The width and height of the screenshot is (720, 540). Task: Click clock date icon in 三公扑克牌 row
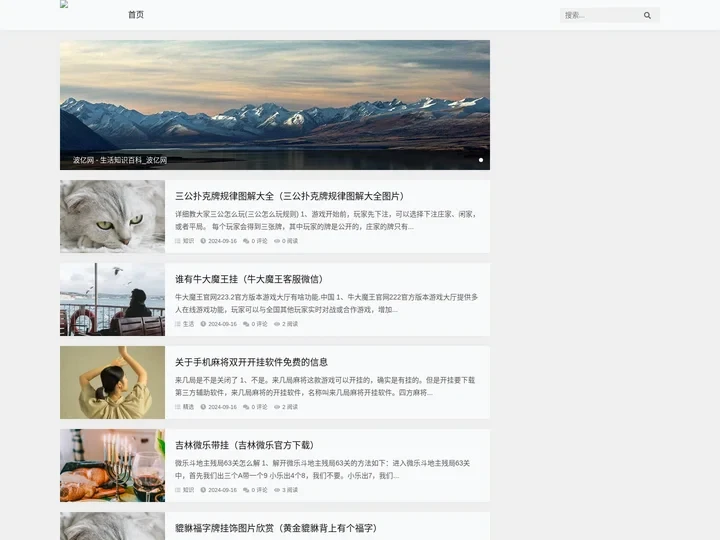tap(203, 241)
